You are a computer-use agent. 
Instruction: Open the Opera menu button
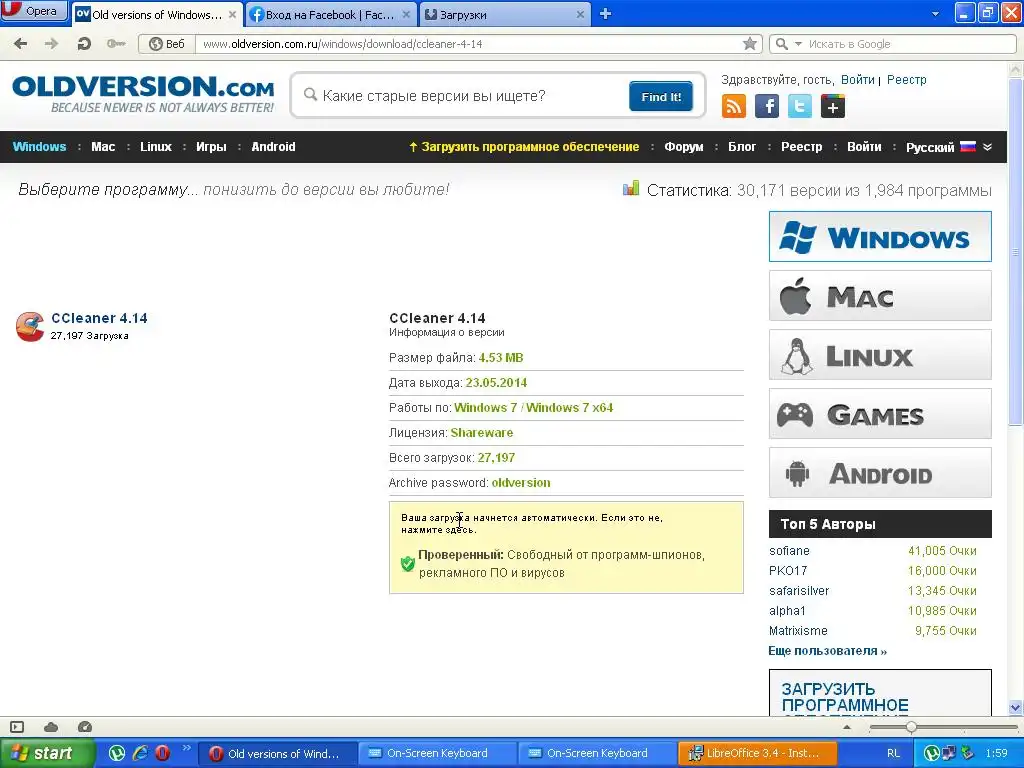(34, 10)
